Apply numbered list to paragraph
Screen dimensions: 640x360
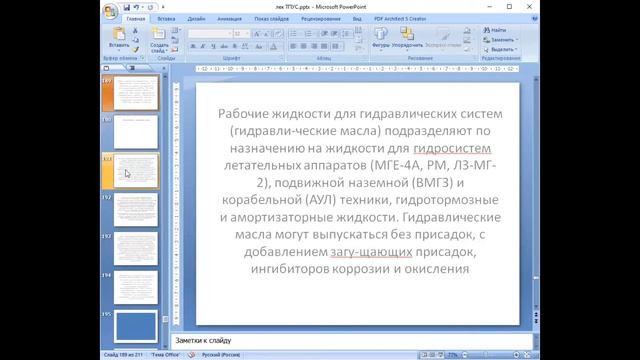pos(309,33)
